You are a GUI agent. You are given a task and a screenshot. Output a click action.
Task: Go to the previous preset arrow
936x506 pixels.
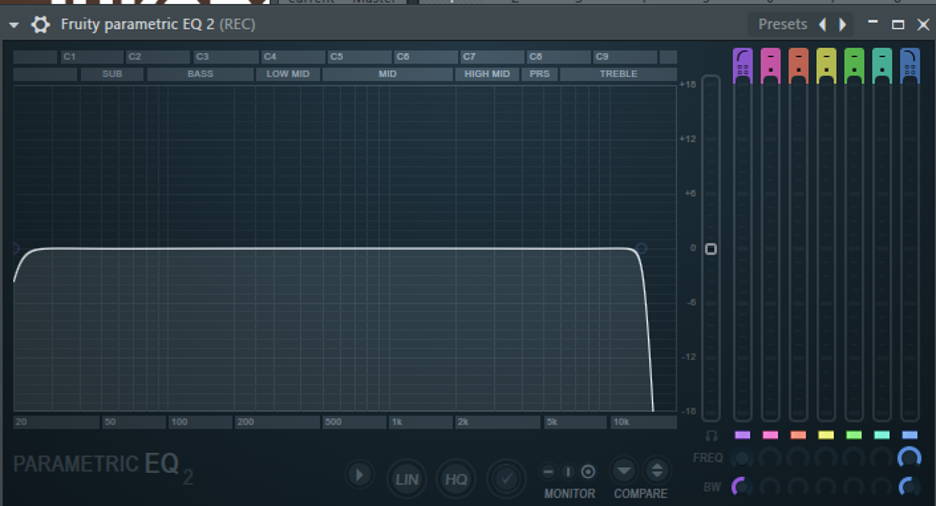pos(823,24)
